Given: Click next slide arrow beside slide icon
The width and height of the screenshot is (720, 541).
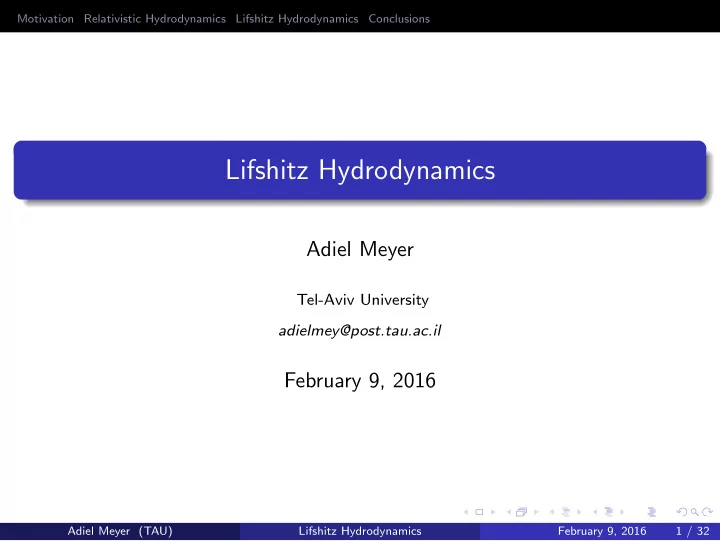Looking at the screenshot, I should pos(493,512).
